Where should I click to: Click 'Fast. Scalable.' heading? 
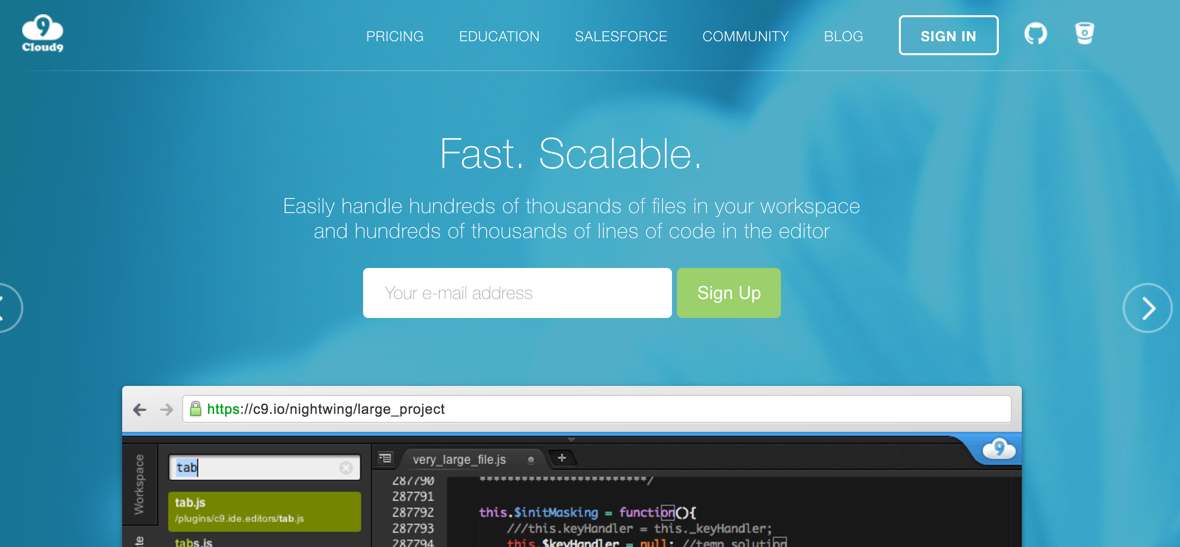[x=571, y=154]
